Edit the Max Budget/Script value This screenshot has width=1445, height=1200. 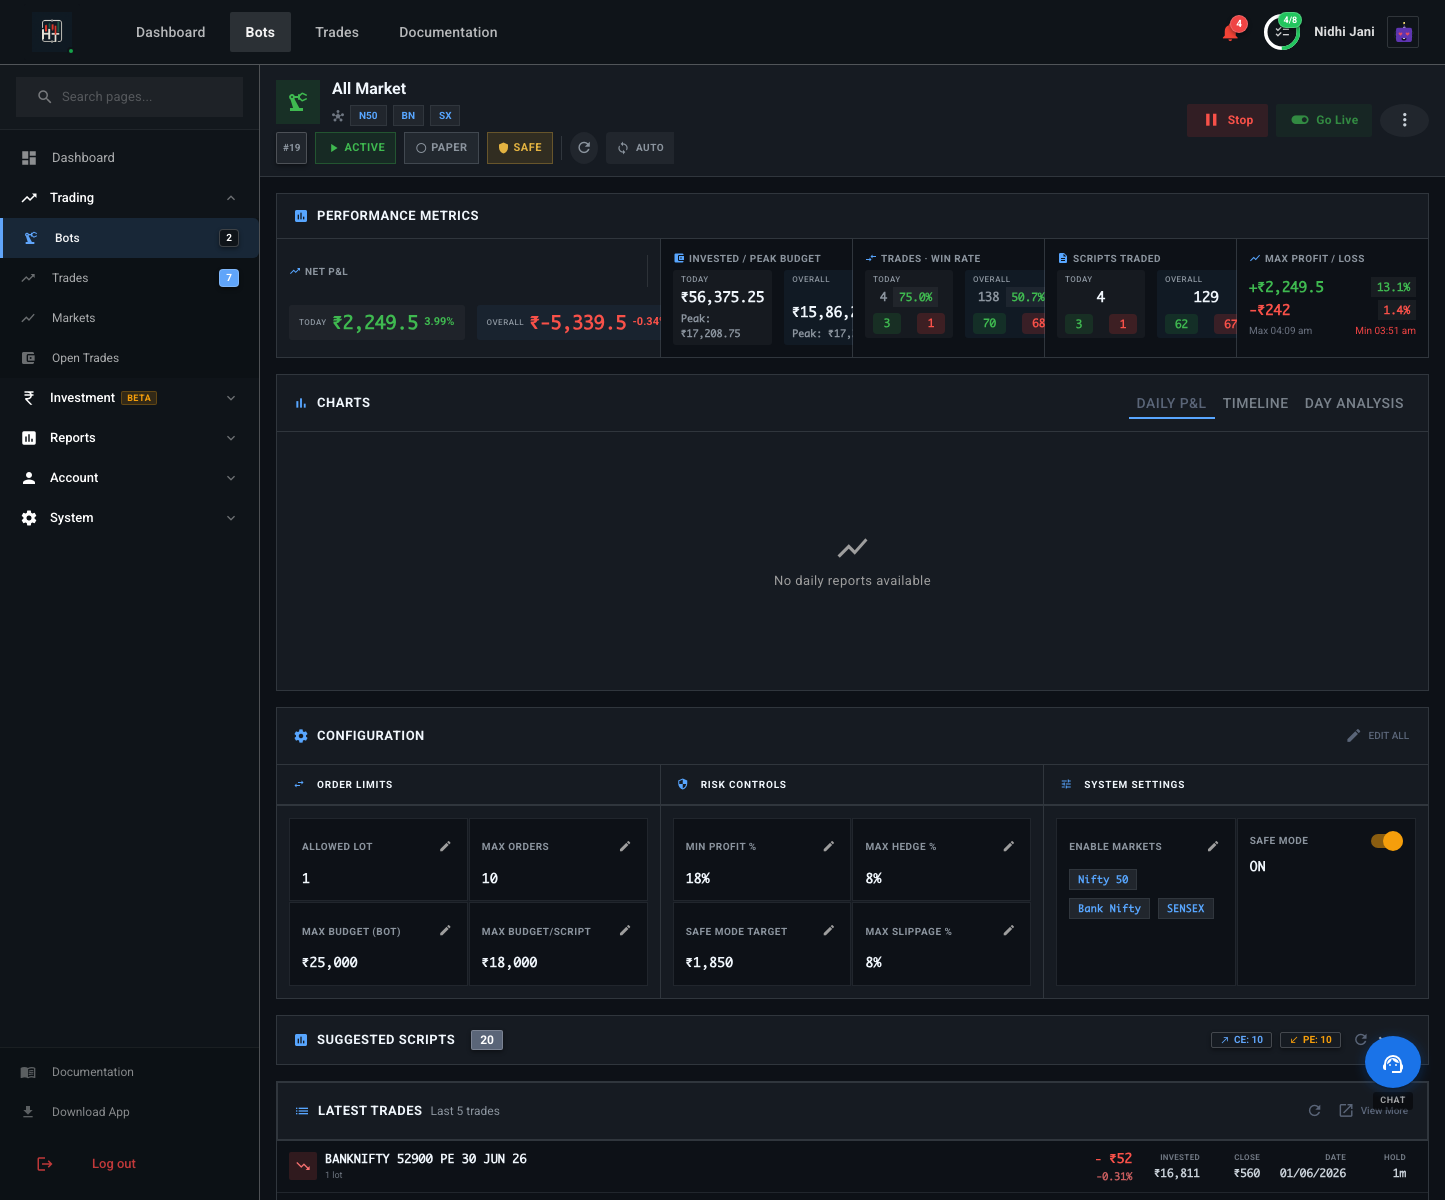[625, 930]
